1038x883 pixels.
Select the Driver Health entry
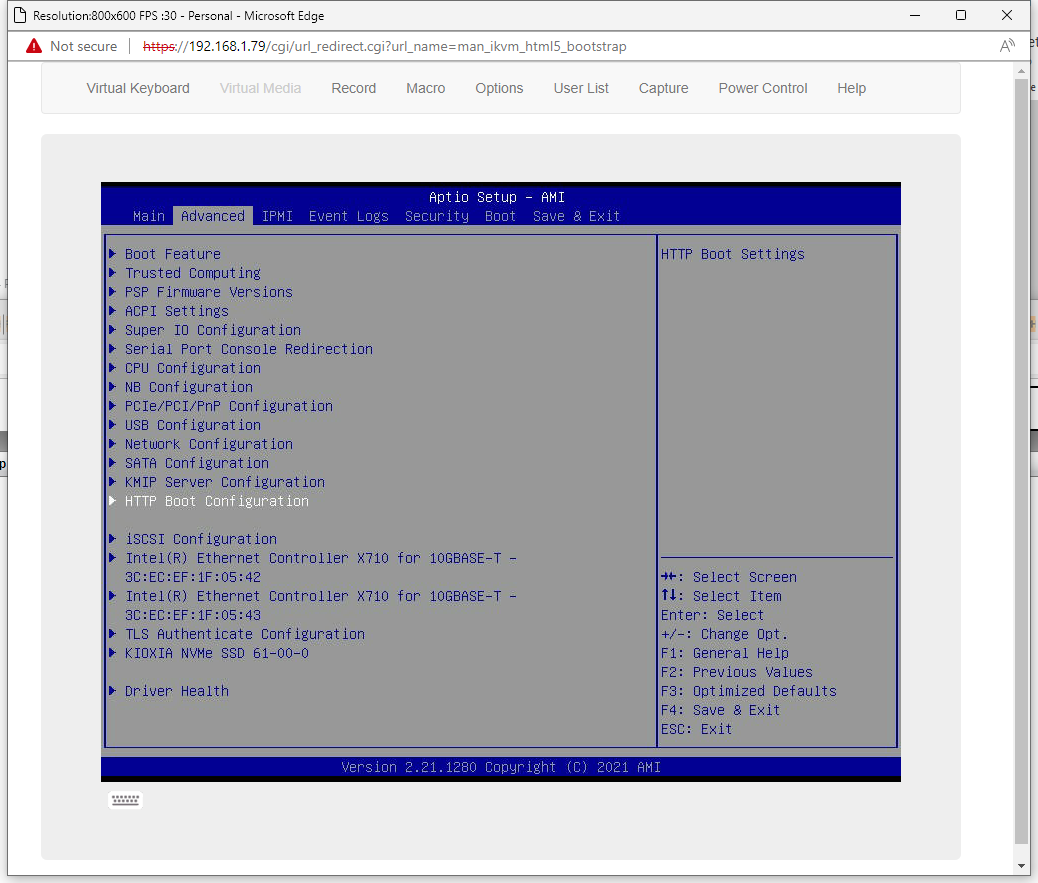tap(177, 691)
